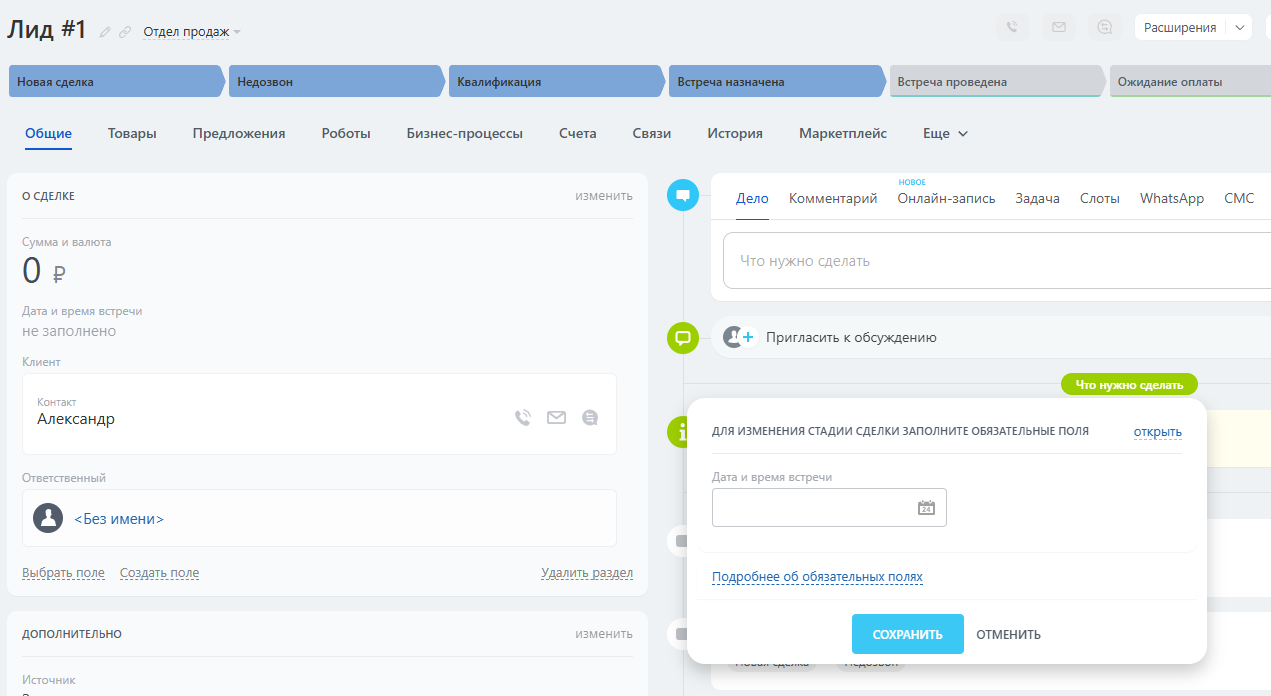This screenshot has height=696, width=1271.
Task: Open the Отдел продаж pipeline dropdown
Action: point(192,31)
